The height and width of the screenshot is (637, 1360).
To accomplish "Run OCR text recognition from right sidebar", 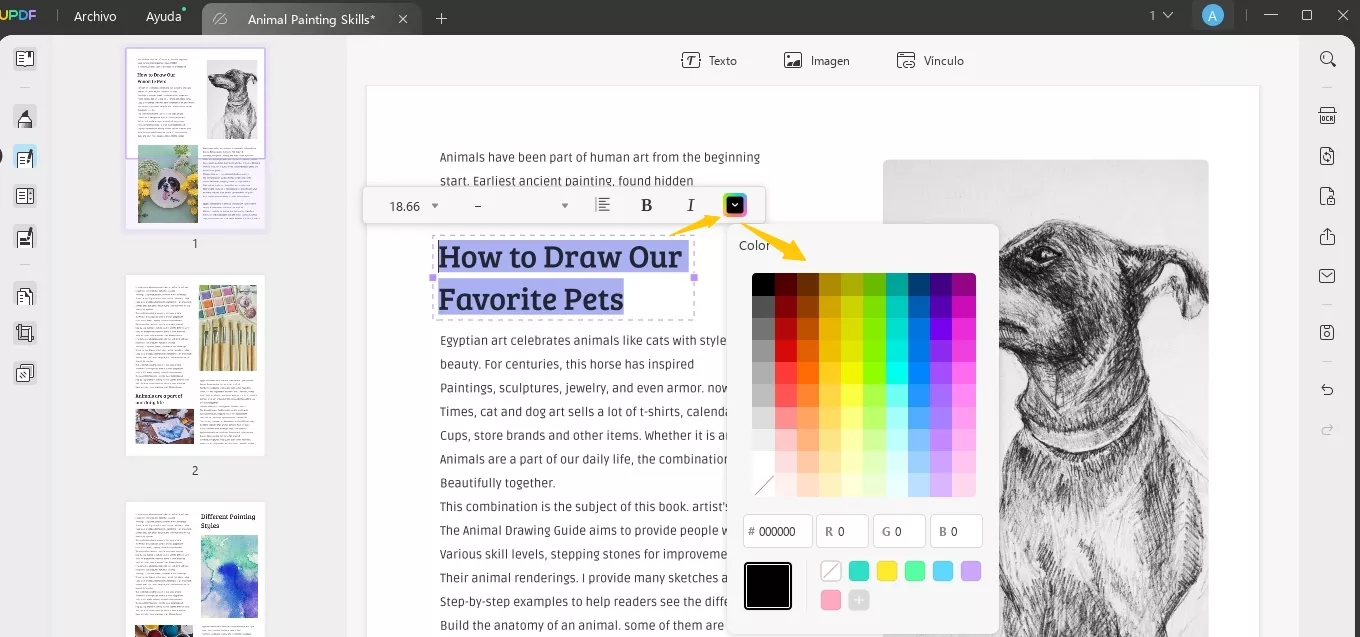I will (1328, 115).
